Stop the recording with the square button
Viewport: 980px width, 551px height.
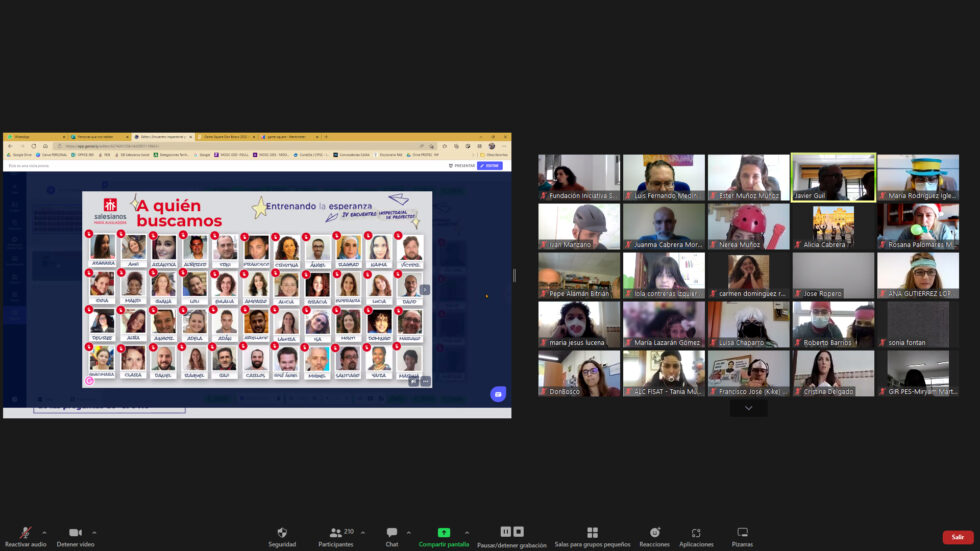[x=519, y=532]
